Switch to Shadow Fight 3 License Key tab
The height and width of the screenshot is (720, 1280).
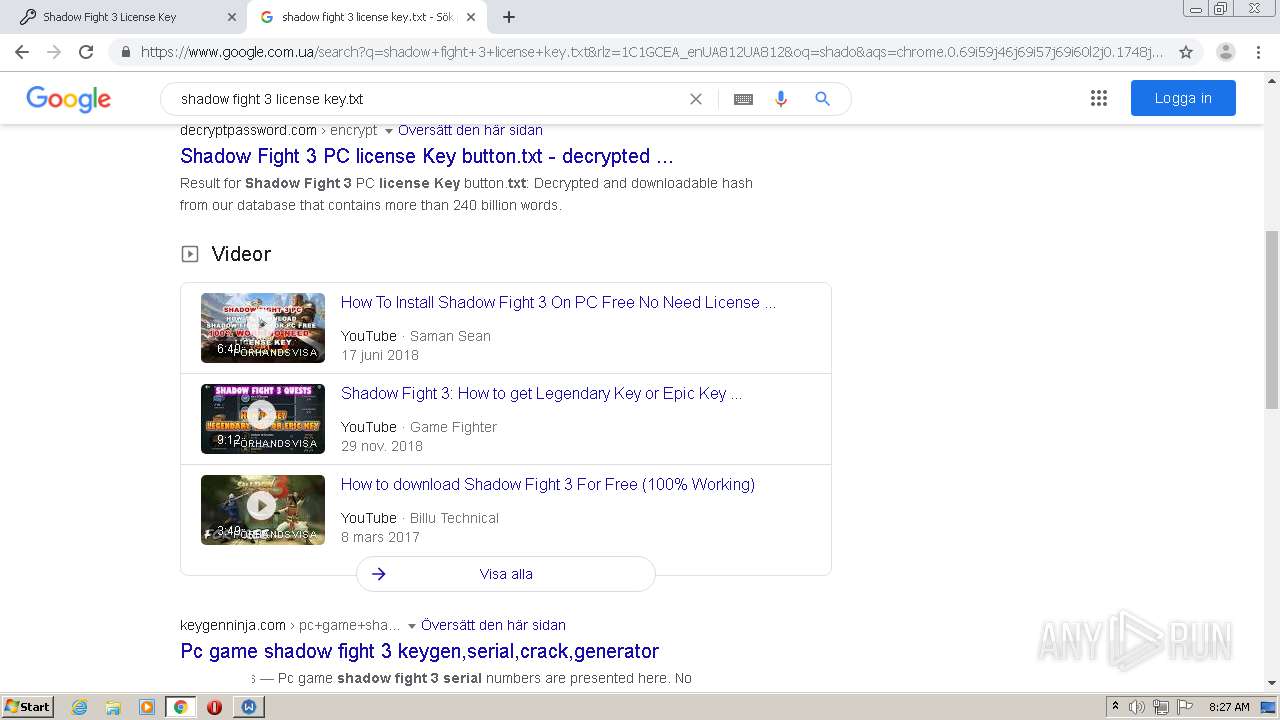click(x=124, y=17)
